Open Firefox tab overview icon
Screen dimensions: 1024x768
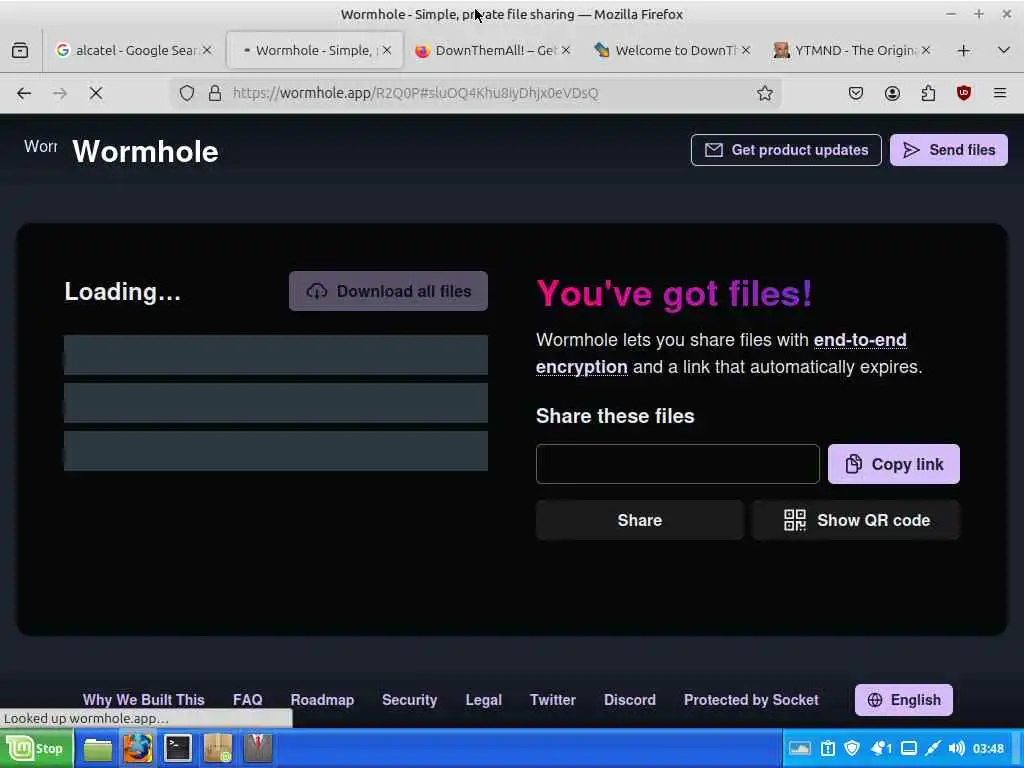[20, 50]
